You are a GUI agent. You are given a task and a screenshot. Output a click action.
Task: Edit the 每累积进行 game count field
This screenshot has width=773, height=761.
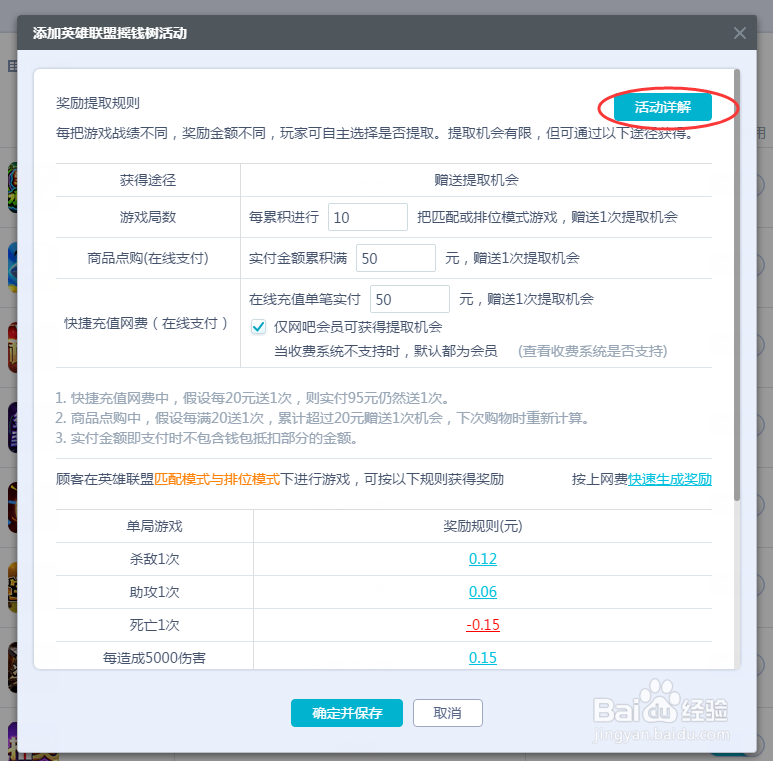[368, 217]
